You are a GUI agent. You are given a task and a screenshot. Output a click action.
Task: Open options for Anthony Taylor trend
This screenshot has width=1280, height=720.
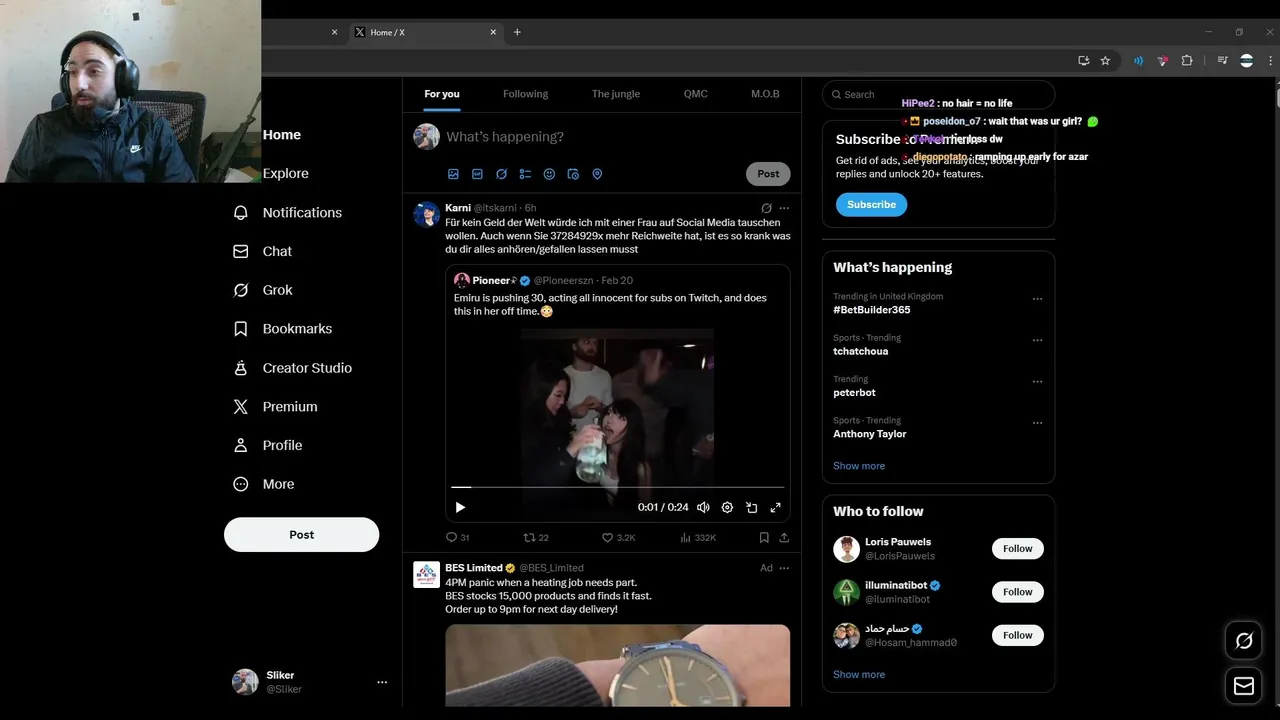(x=1037, y=423)
